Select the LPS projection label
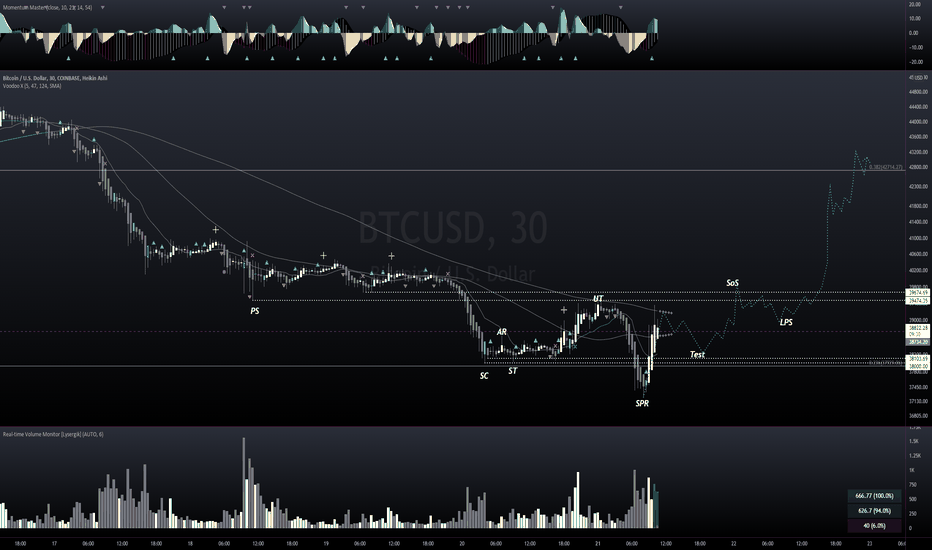Viewport: 932px width, 550px height. click(786, 322)
